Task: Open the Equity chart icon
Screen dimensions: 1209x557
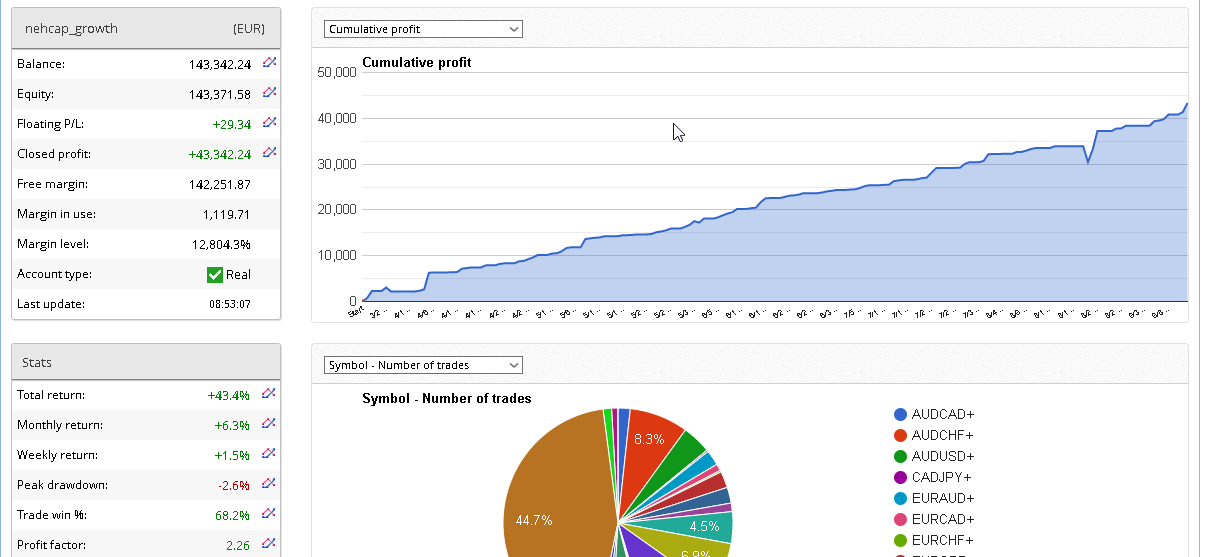Action: coord(269,93)
